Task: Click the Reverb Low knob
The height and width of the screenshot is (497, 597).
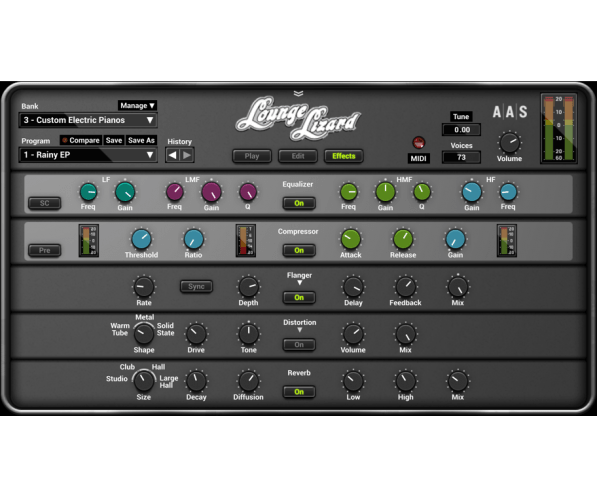Action: 353,381
